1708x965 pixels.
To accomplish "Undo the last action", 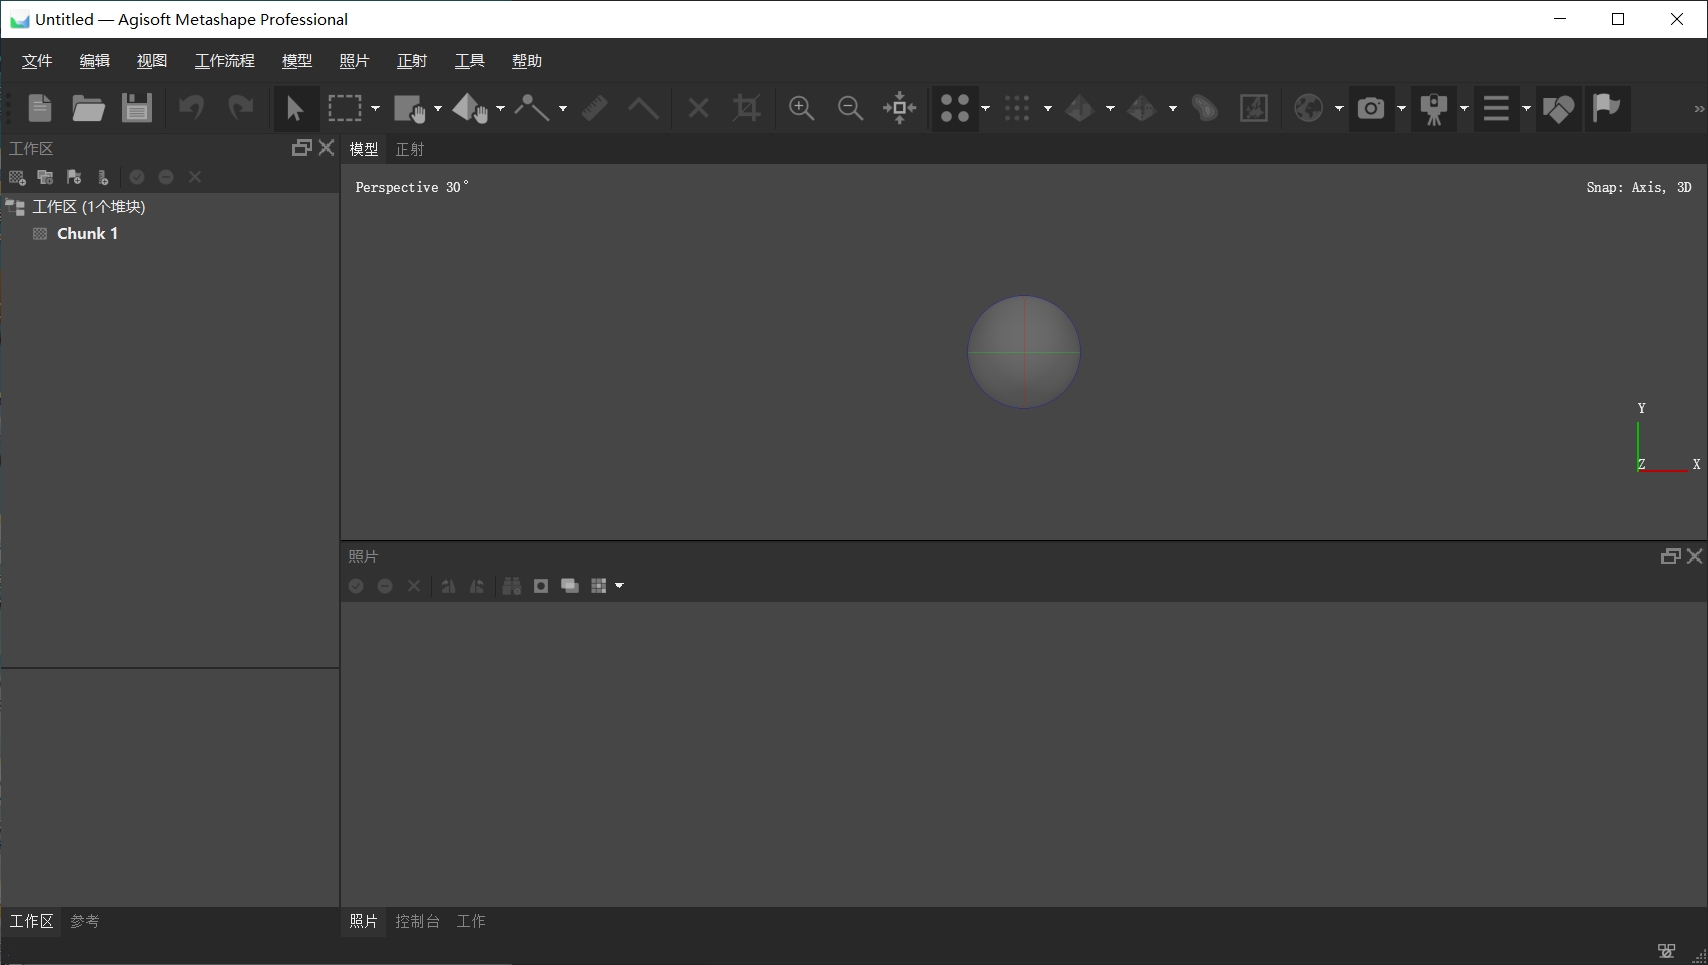I will 192,108.
